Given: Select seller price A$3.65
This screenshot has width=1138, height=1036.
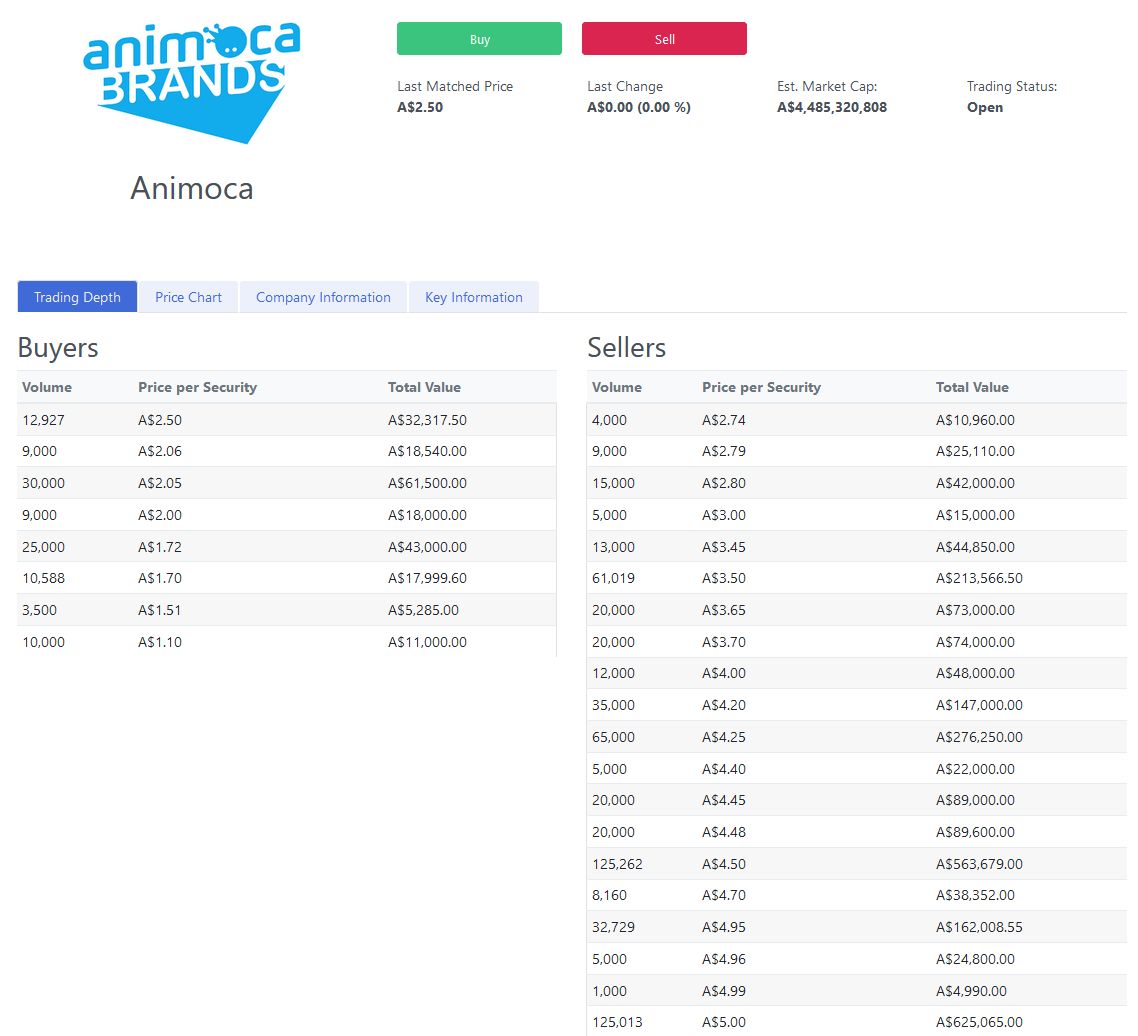Looking at the screenshot, I should click(x=724, y=610).
